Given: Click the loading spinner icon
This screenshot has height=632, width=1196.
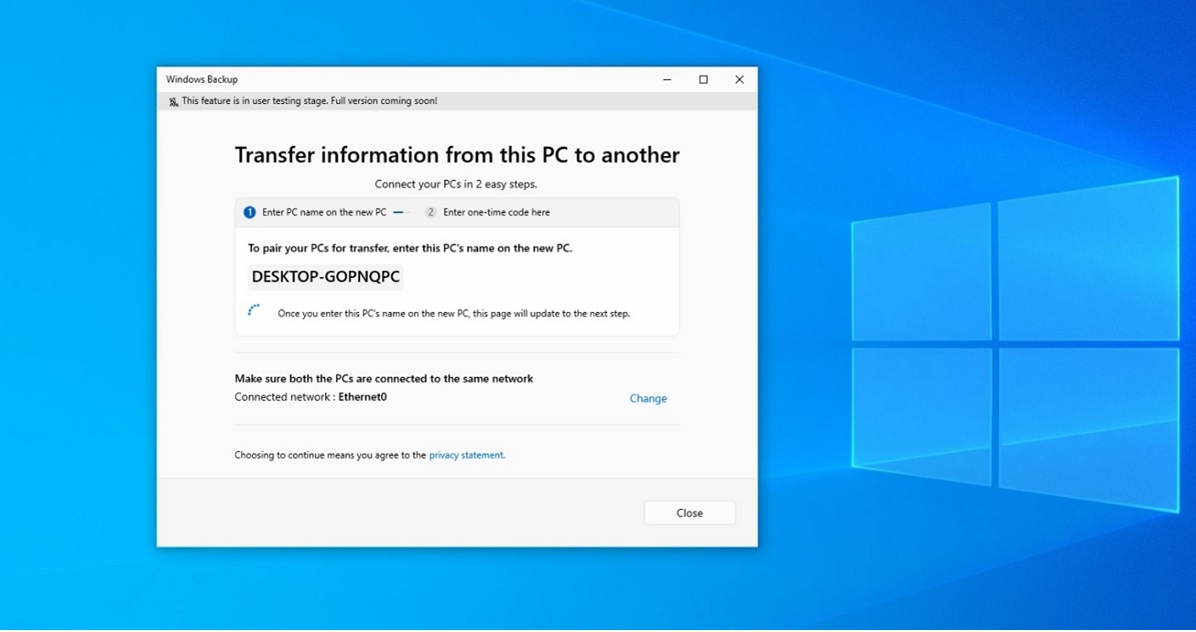Looking at the screenshot, I should (x=253, y=310).
